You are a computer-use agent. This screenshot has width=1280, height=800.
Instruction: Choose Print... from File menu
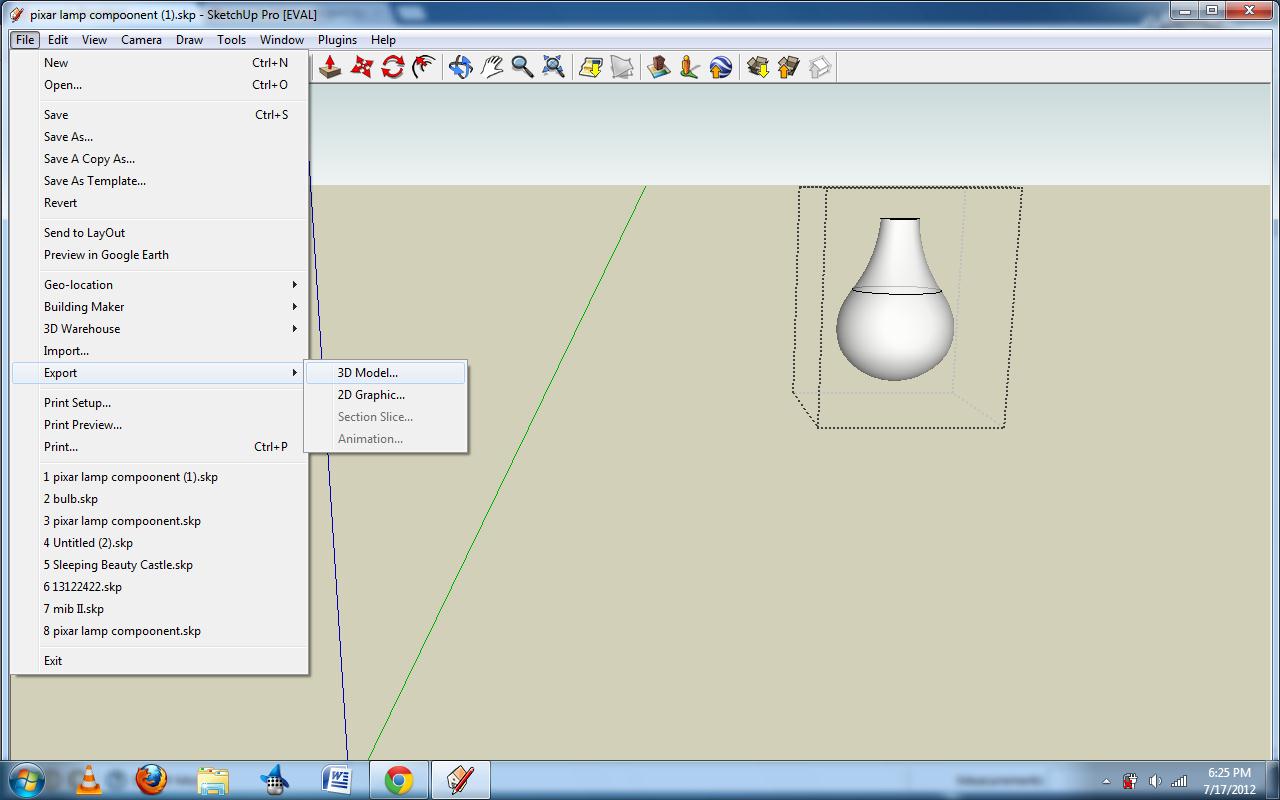(160, 447)
